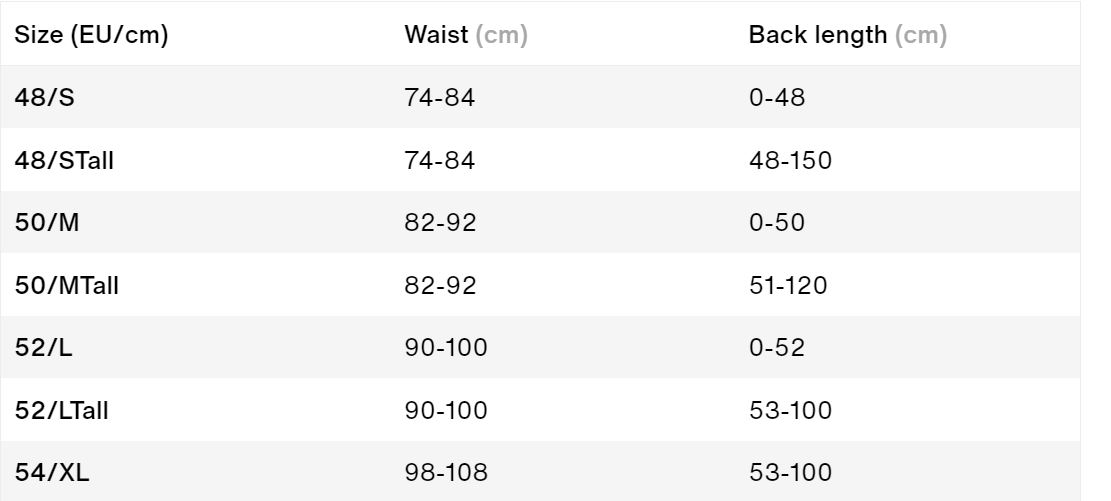
Task: Select the 48-150 back length value
Action: [790, 160]
